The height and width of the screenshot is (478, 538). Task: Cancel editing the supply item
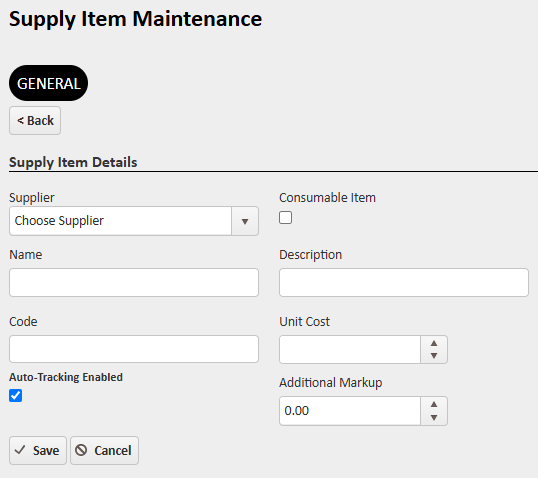[104, 451]
